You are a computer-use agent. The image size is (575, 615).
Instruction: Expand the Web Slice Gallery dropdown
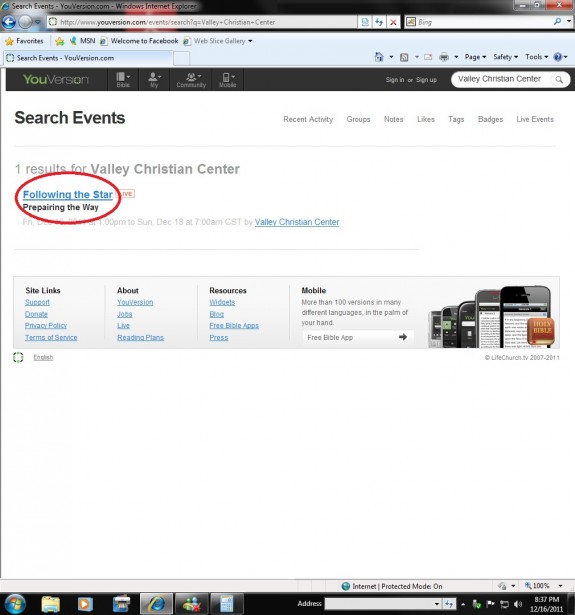(x=250, y=41)
